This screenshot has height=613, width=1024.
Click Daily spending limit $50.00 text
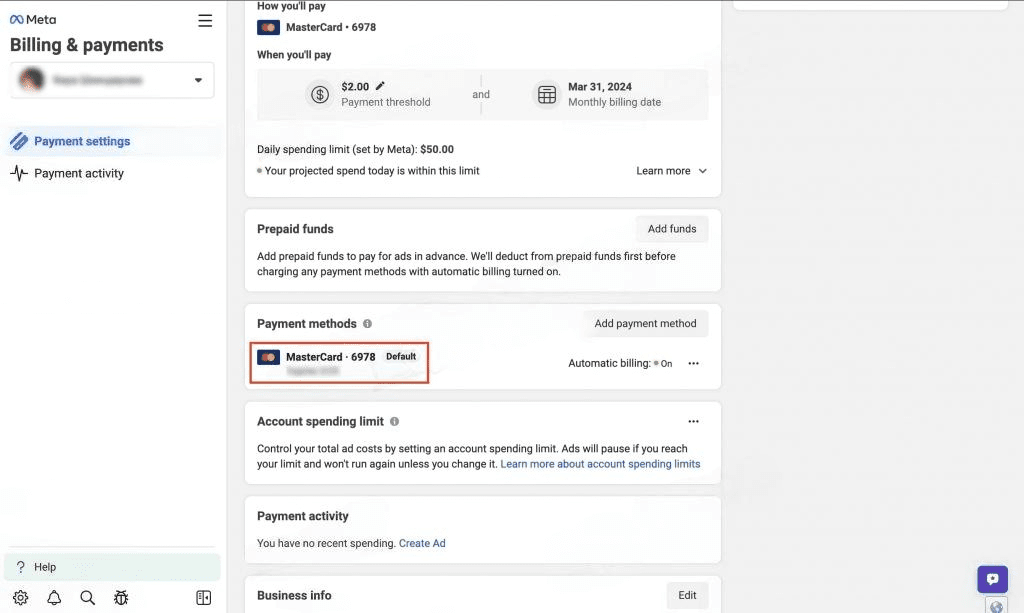355,149
